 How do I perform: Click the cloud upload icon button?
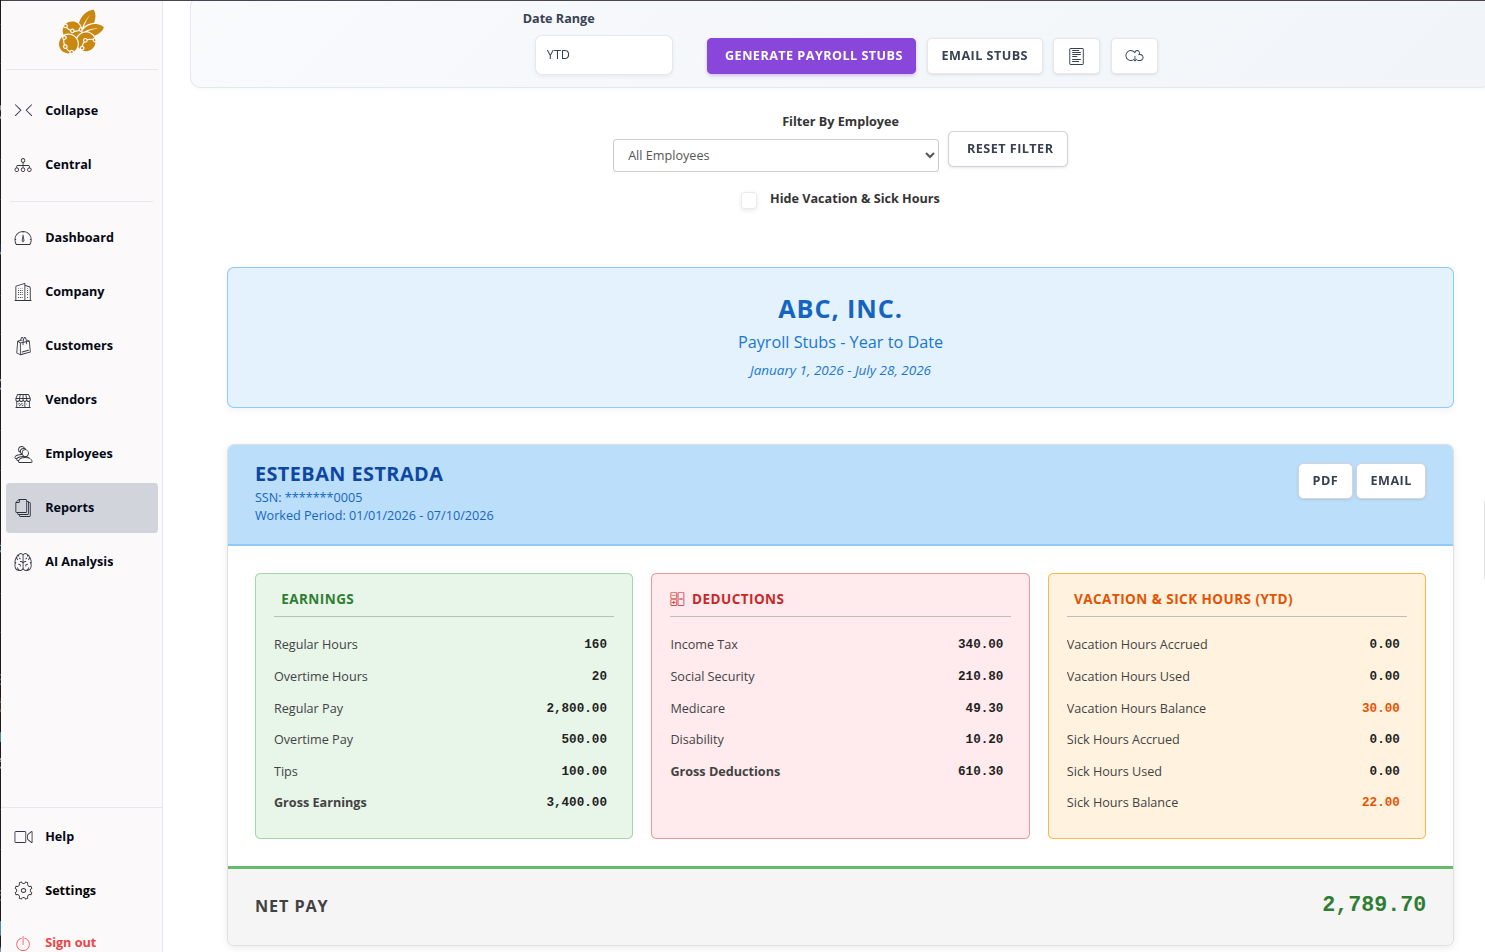(x=1134, y=56)
